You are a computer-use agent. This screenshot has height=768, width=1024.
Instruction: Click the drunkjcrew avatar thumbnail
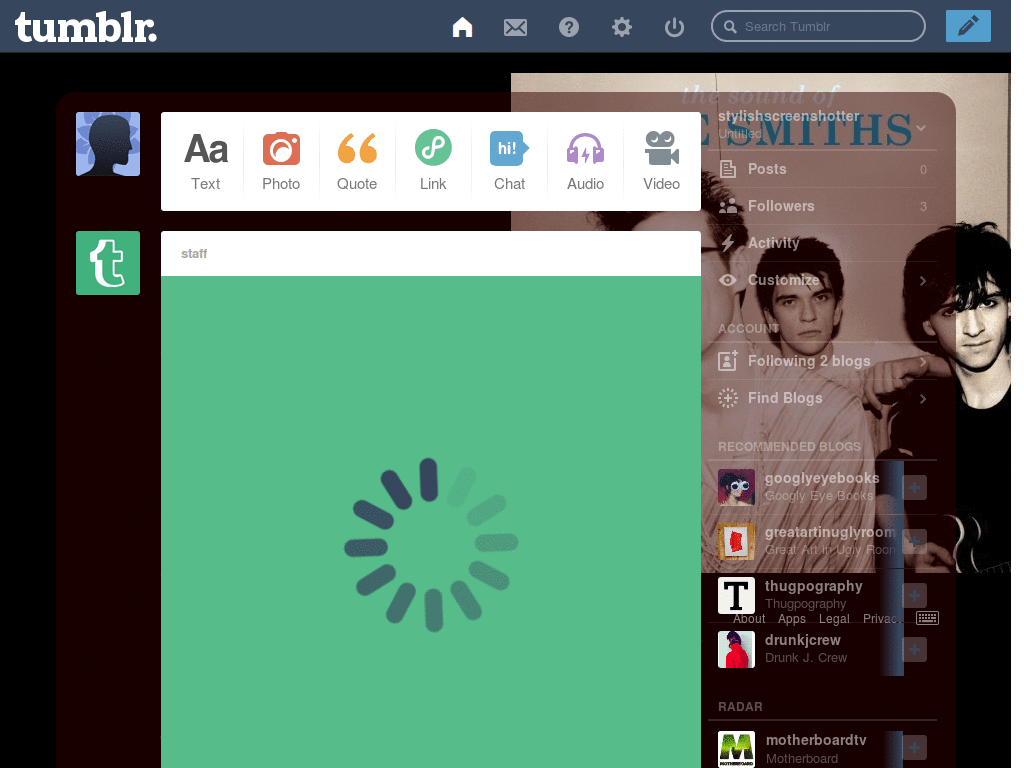point(736,649)
